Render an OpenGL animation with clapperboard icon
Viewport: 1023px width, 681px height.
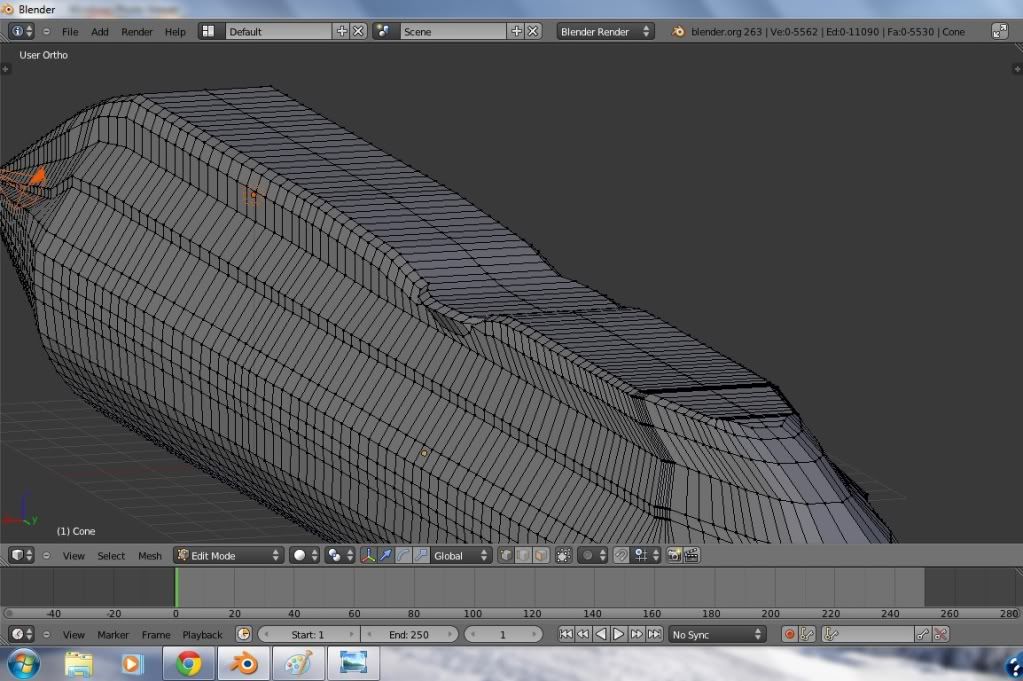692,555
